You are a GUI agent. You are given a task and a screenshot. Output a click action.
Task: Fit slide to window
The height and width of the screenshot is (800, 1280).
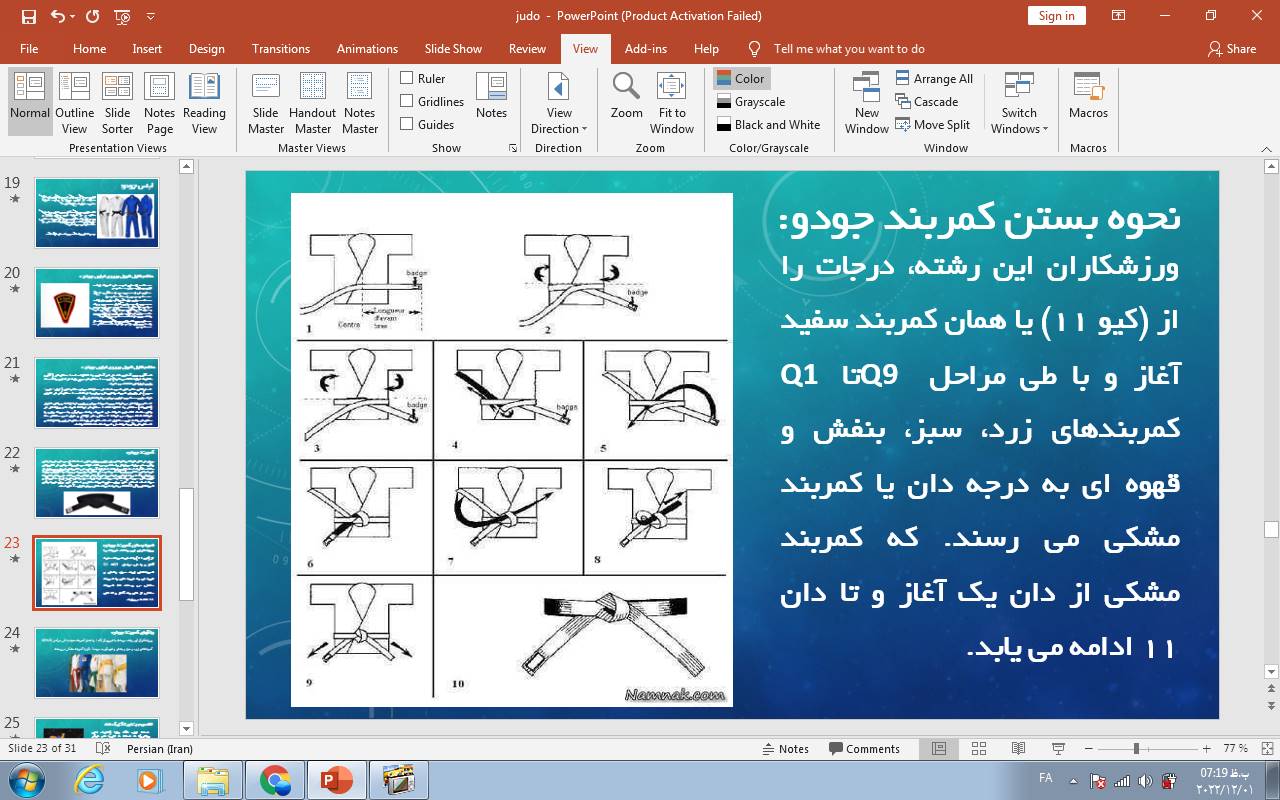click(x=671, y=102)
